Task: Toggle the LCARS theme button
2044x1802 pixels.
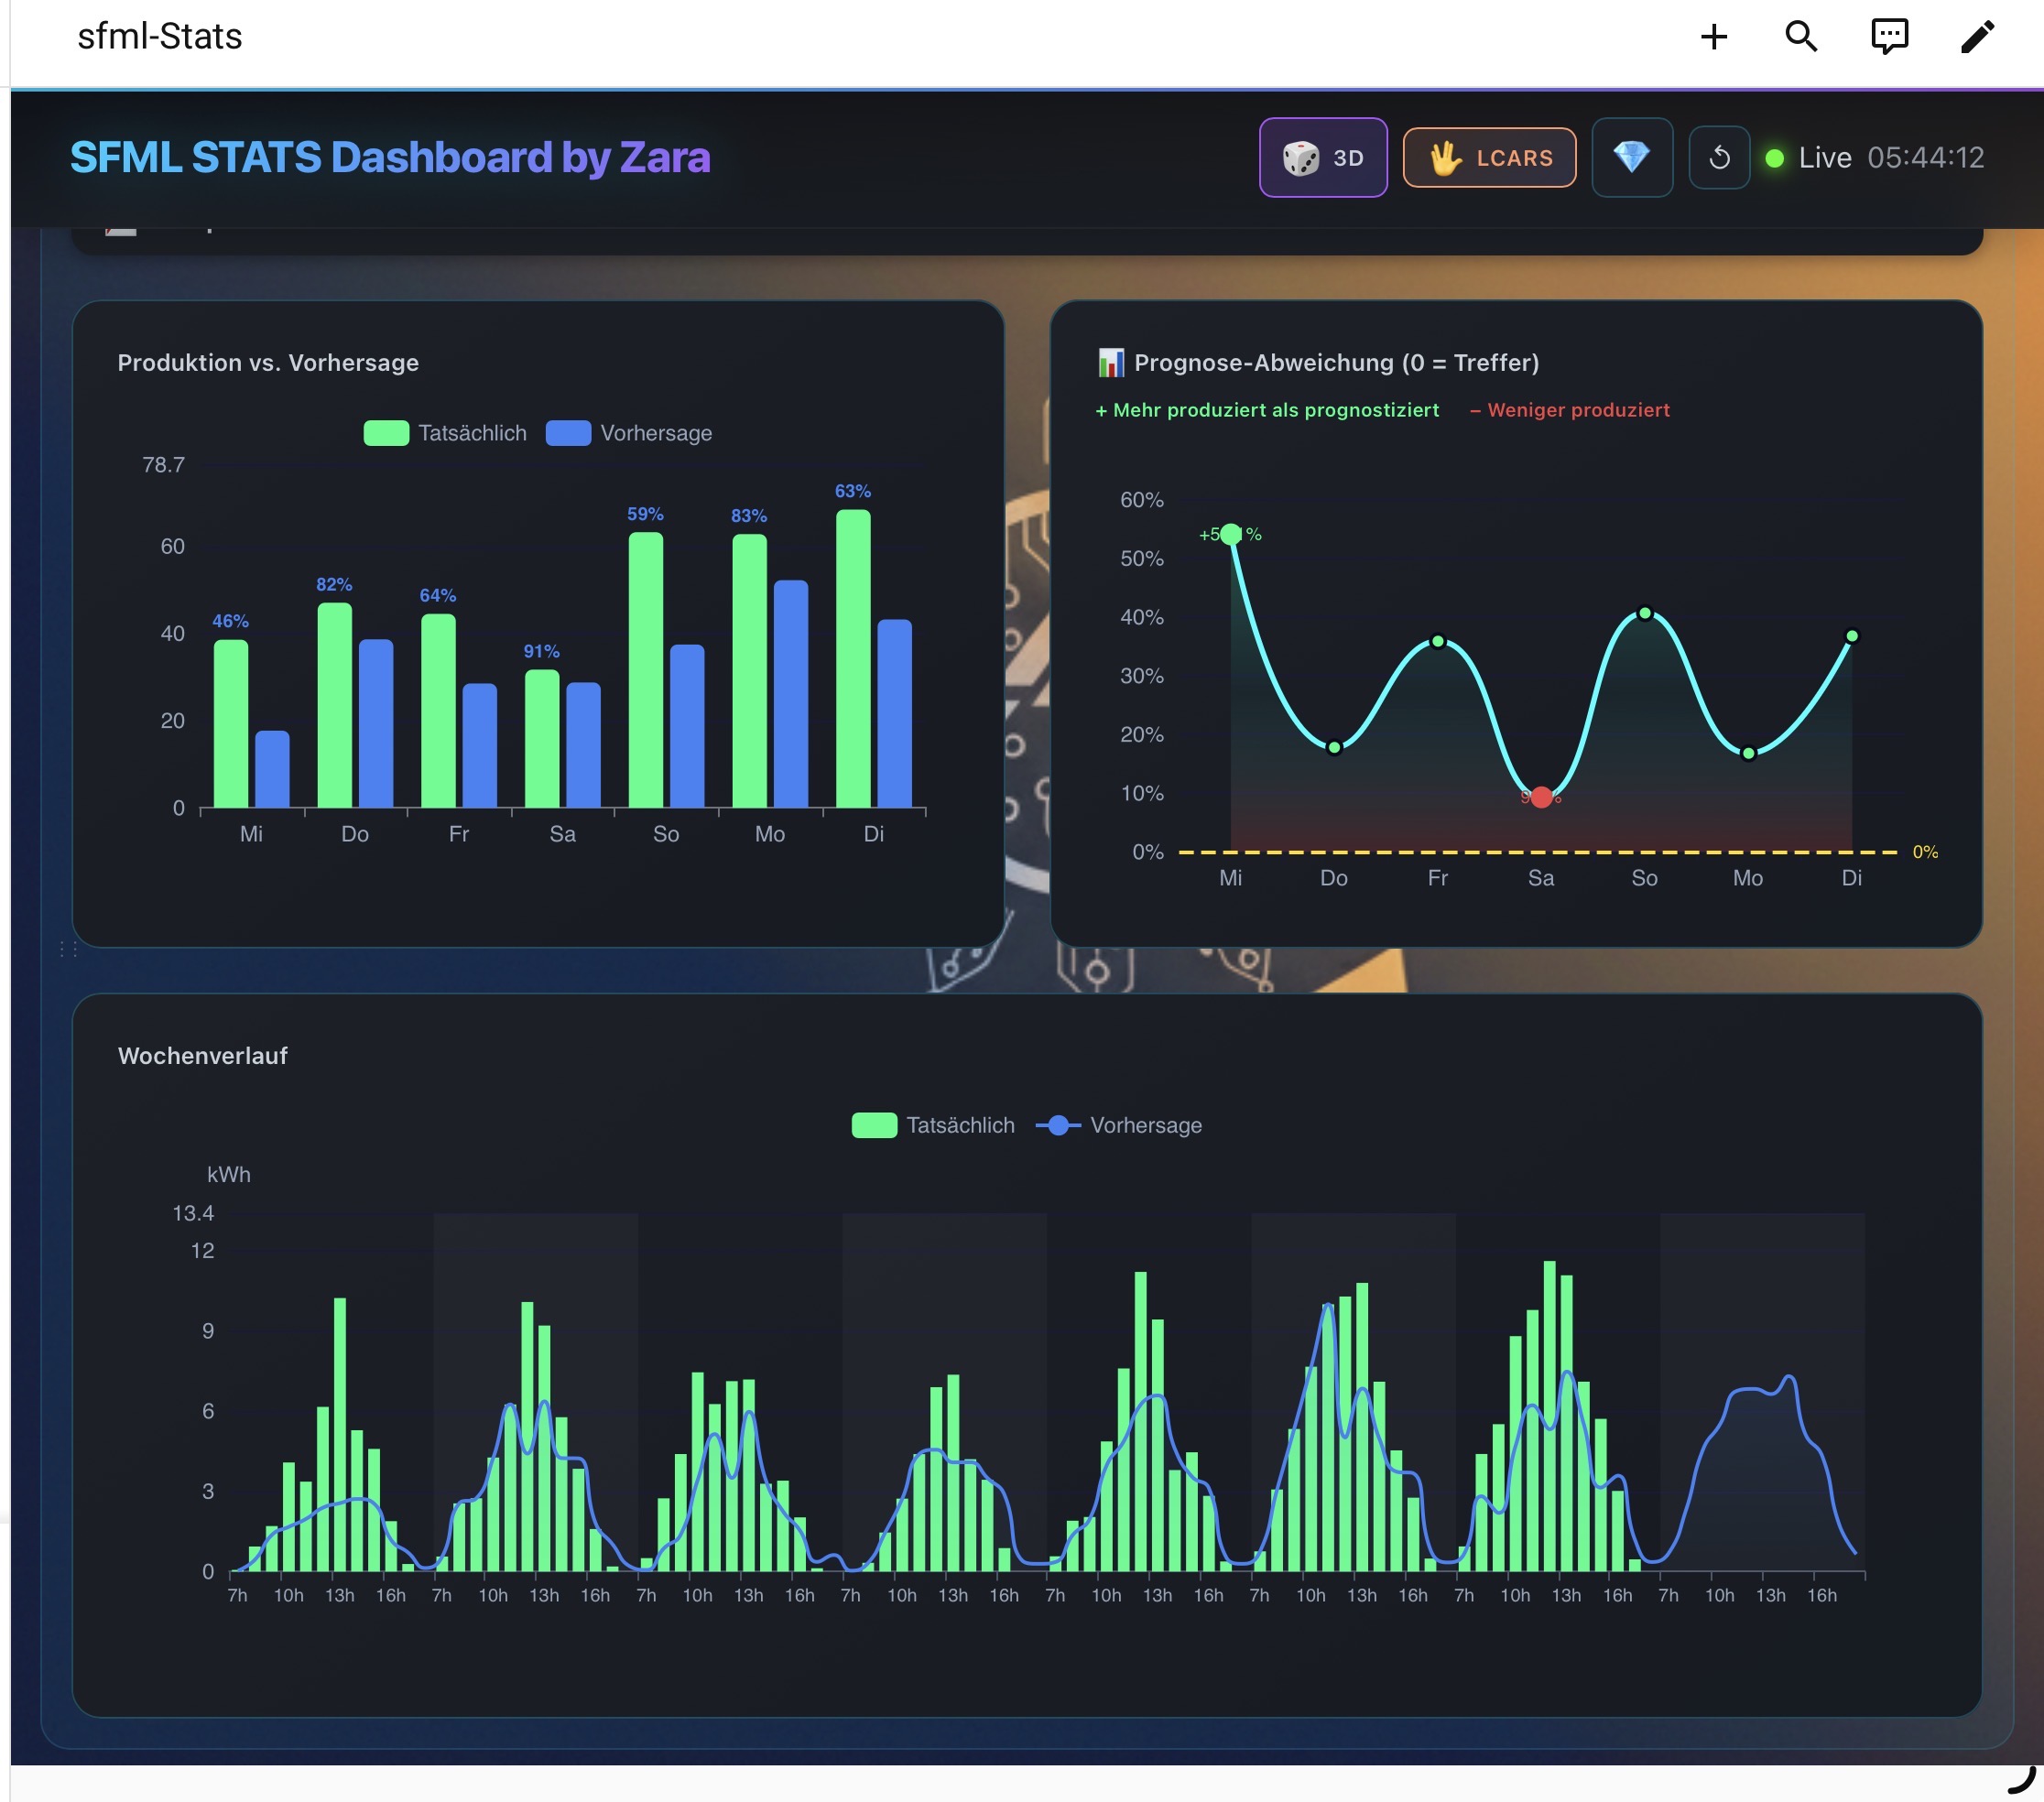Action: (1489, 158)
